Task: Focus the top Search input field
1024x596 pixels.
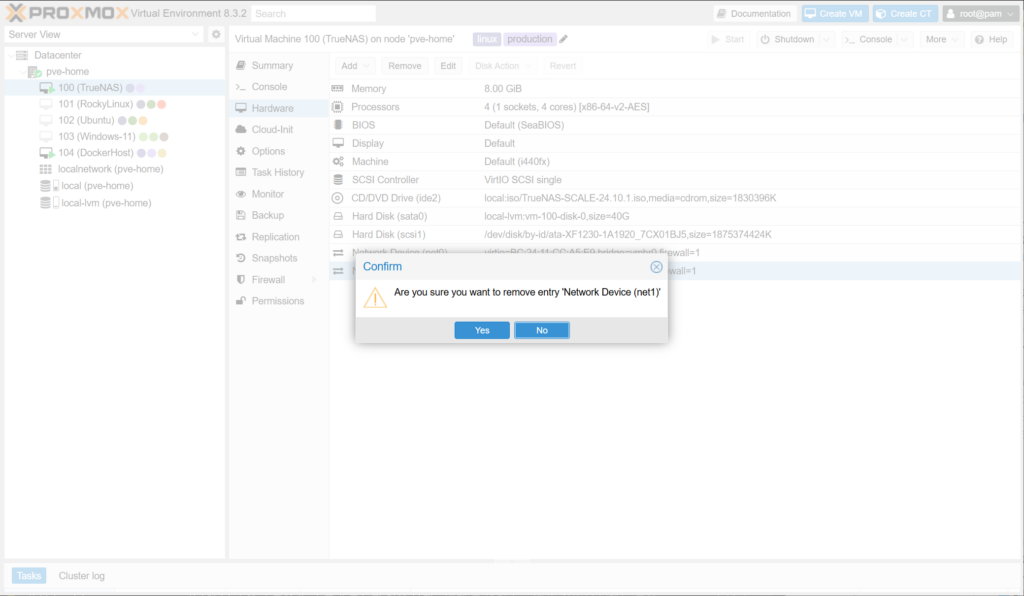Action: pos(313,14)
